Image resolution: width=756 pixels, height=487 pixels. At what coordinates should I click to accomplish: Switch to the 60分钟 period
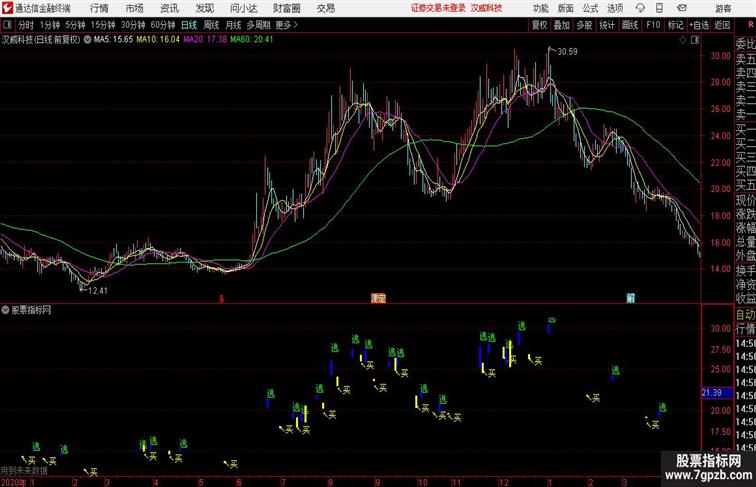163,25
